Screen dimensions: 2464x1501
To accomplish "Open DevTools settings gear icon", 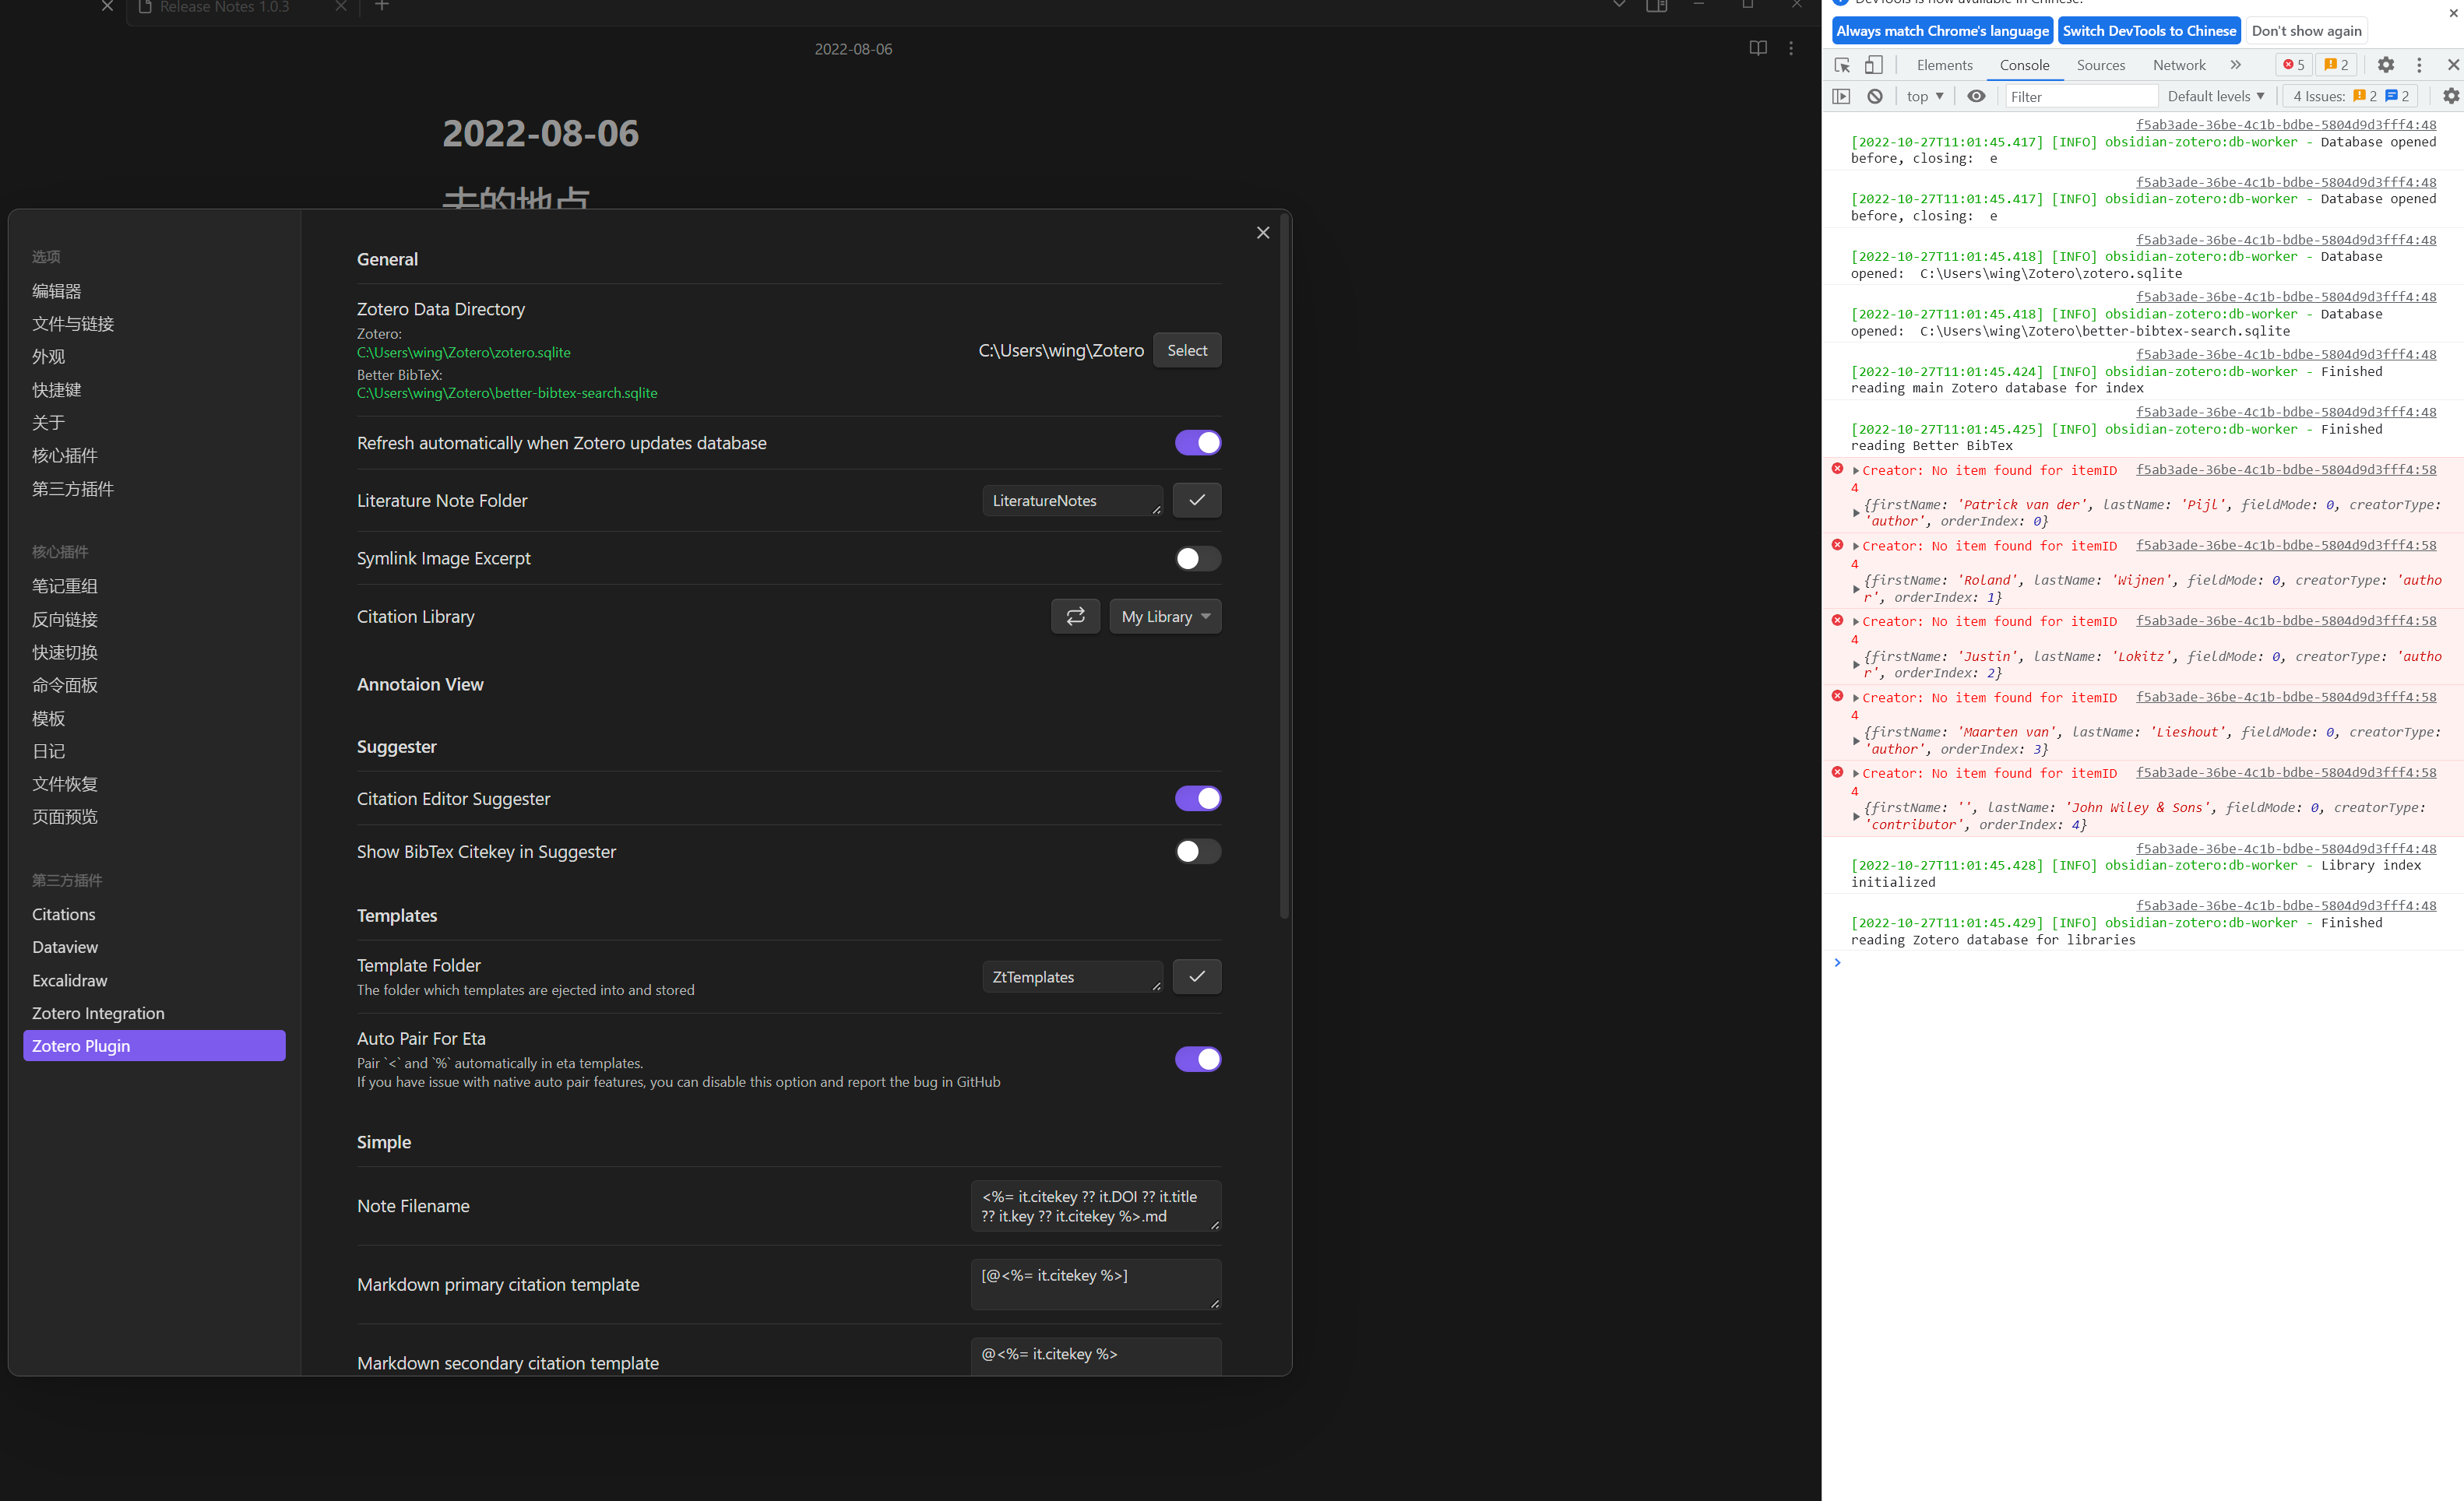I will 2387,64.
